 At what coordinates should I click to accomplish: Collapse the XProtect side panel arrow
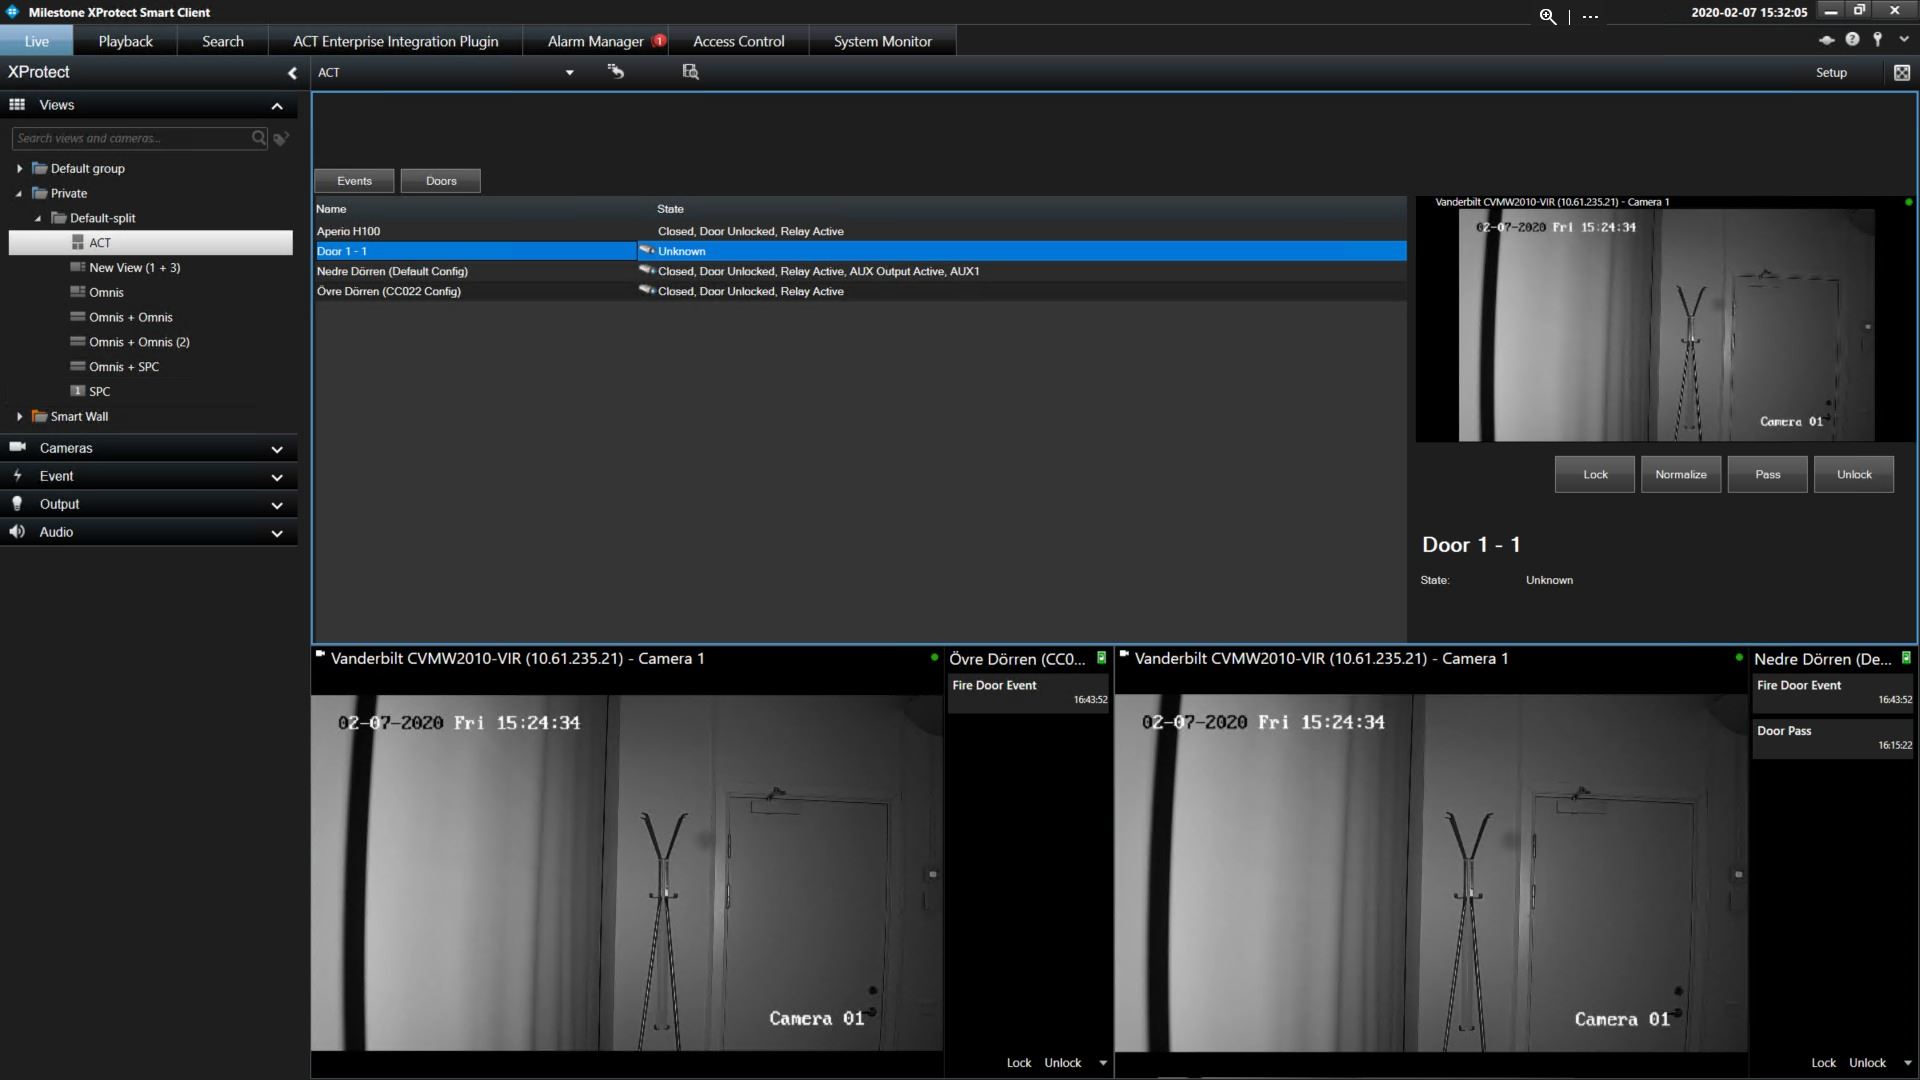coord(292,72)
